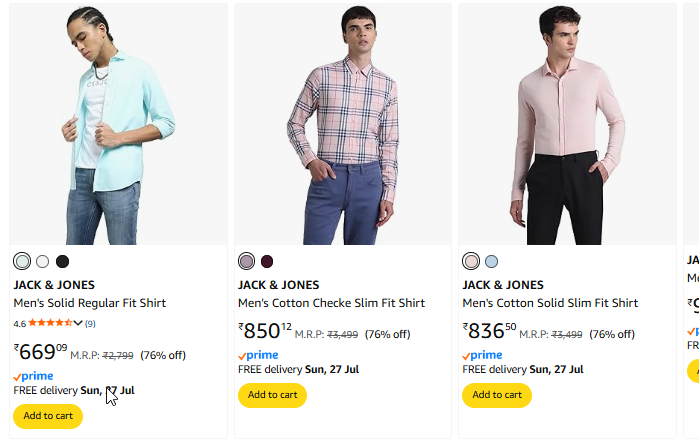The image size is (699, 439).
Task: Select the pale pink swatch on third shirt
Action: pos(471,261)
